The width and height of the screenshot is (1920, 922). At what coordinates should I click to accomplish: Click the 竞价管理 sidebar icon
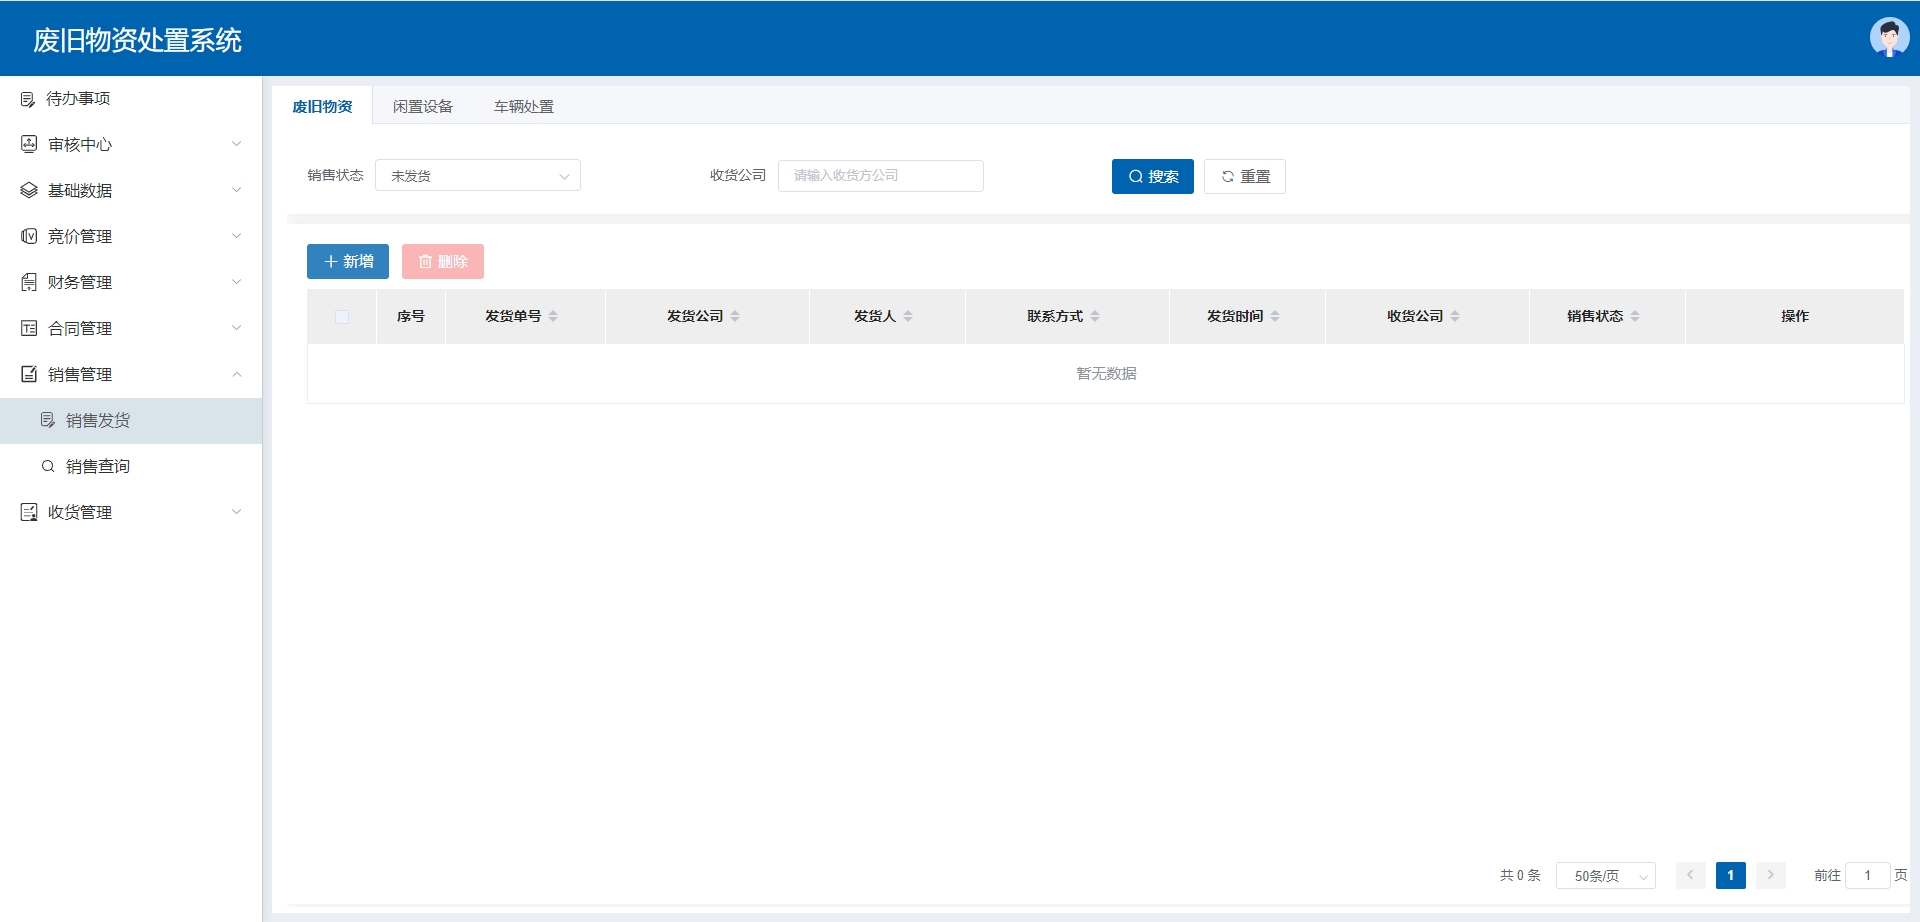click(29, 236)
